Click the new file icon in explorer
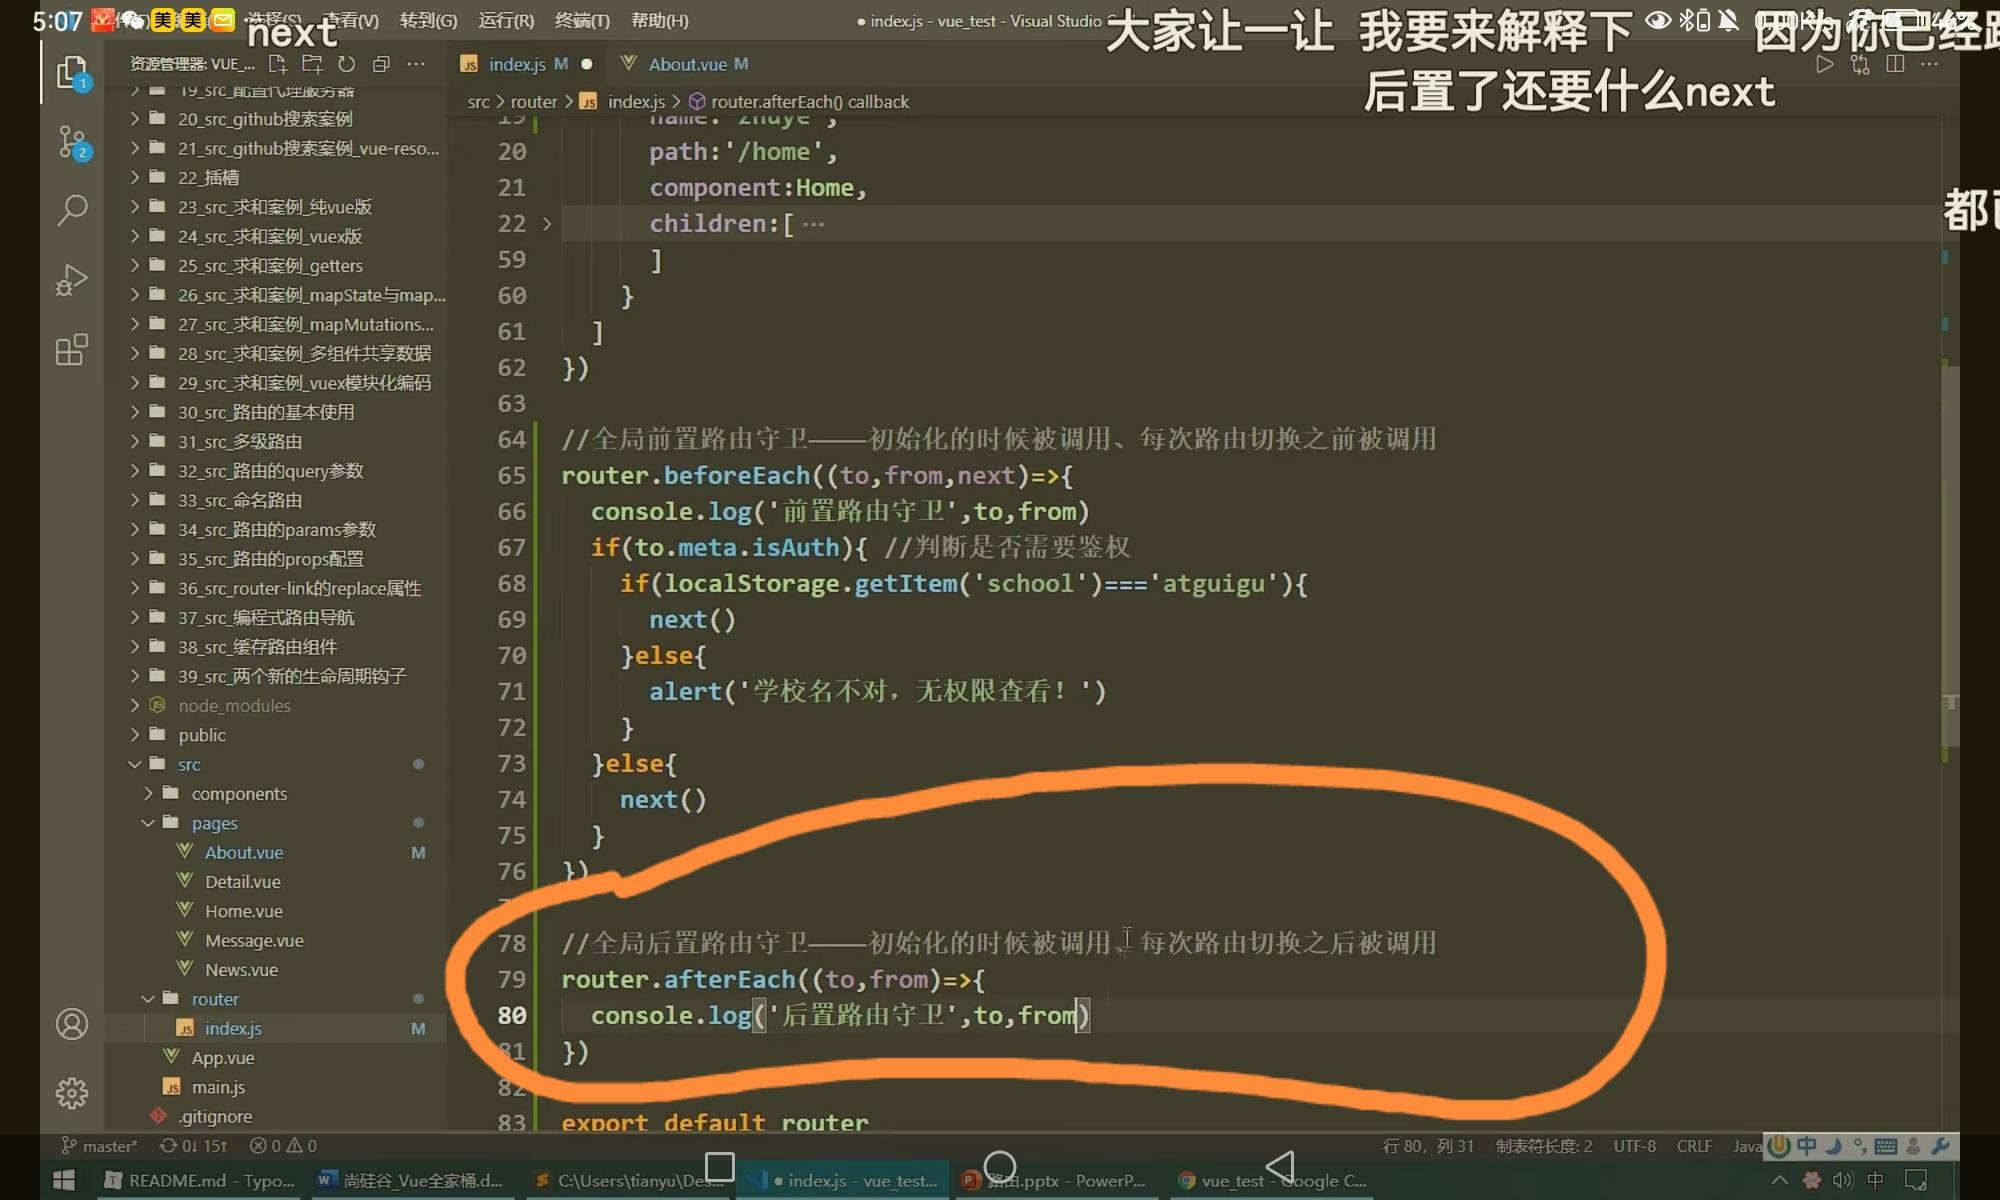Viewport: 2000px width, 1200px height. click(x=278, y=64)
